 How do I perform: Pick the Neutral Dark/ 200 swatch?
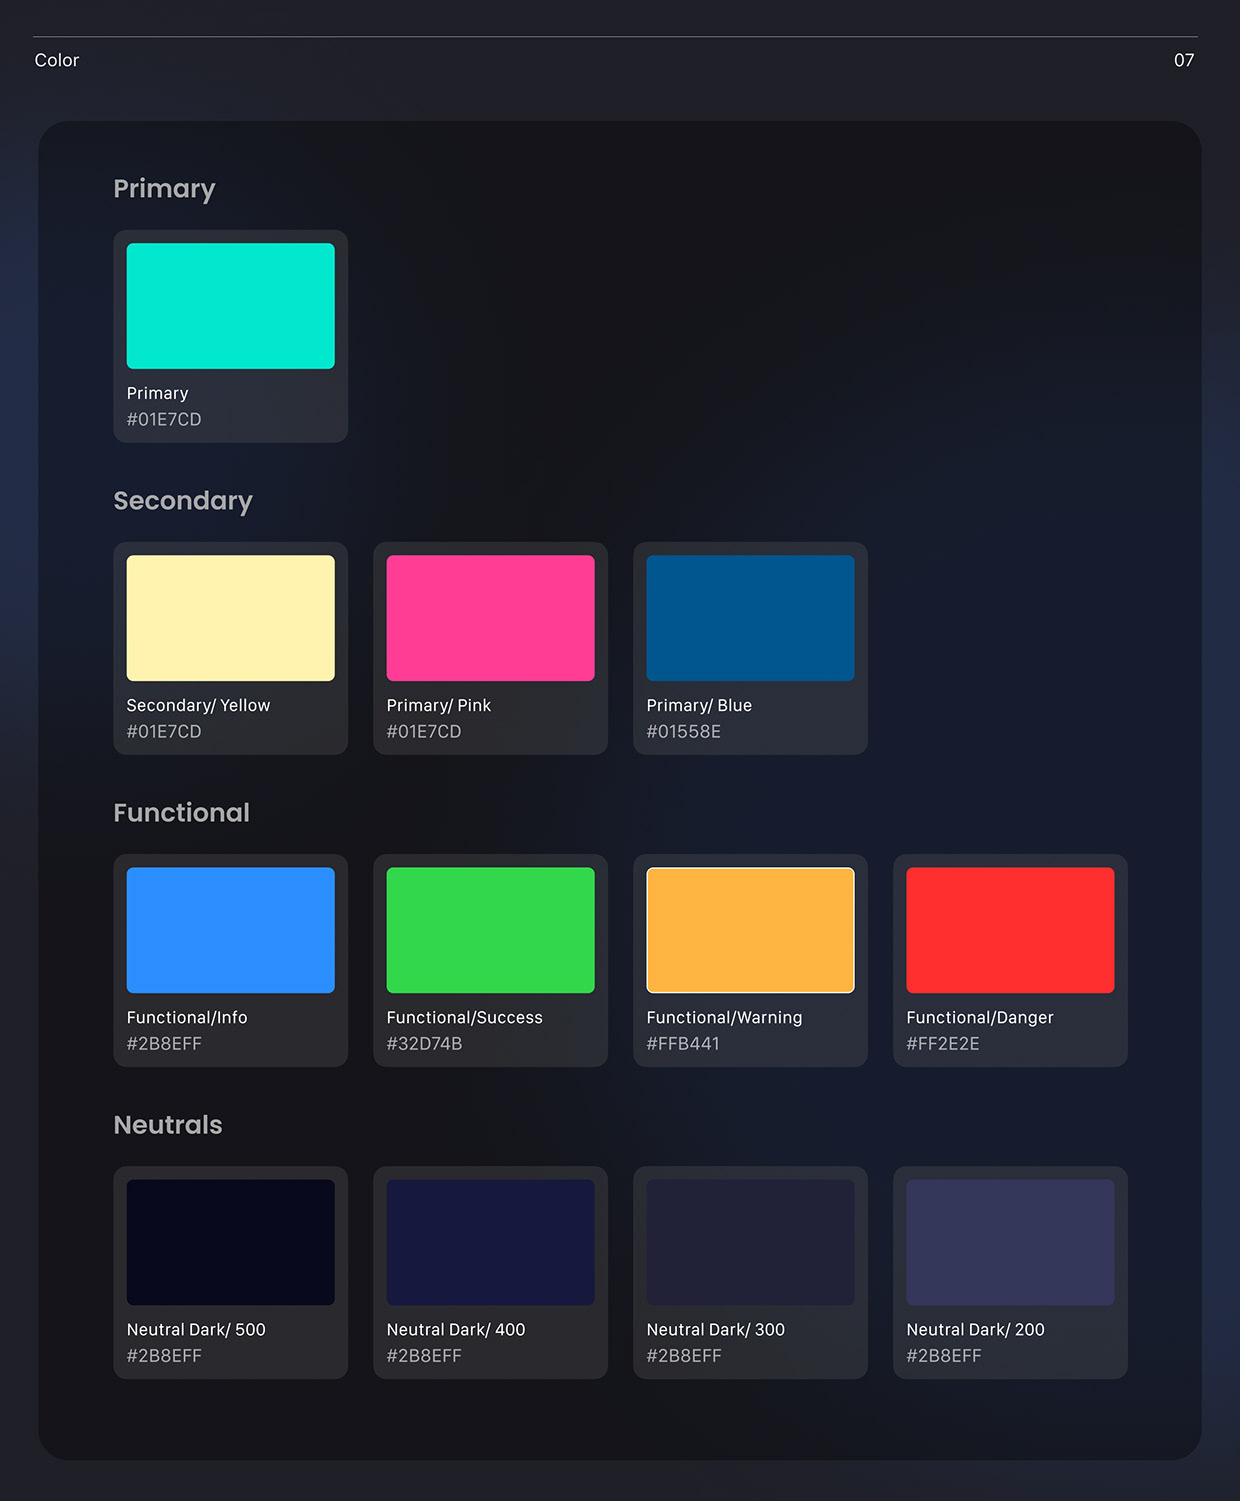pos(1011,1242)
